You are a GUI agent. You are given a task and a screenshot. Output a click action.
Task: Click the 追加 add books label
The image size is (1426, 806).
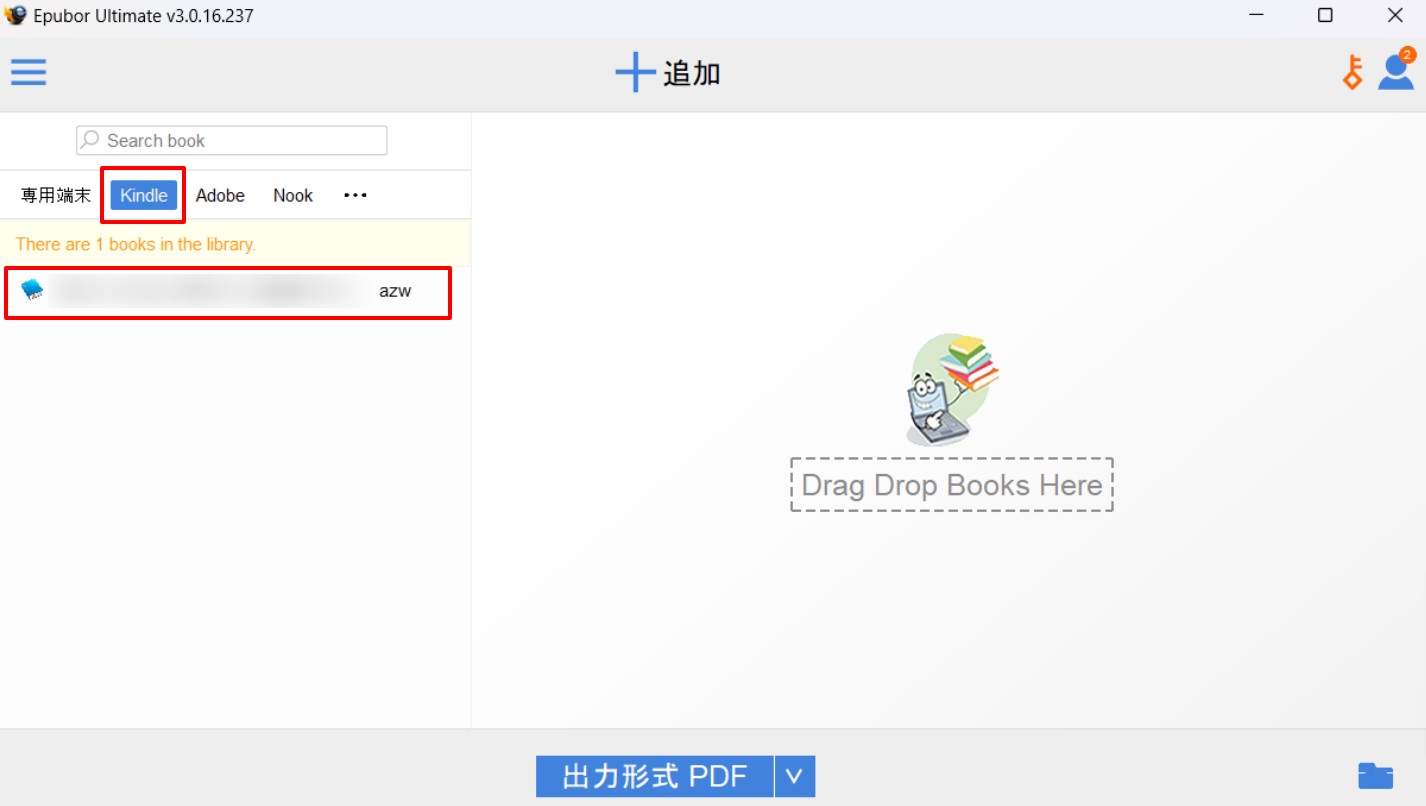(692, 73)
